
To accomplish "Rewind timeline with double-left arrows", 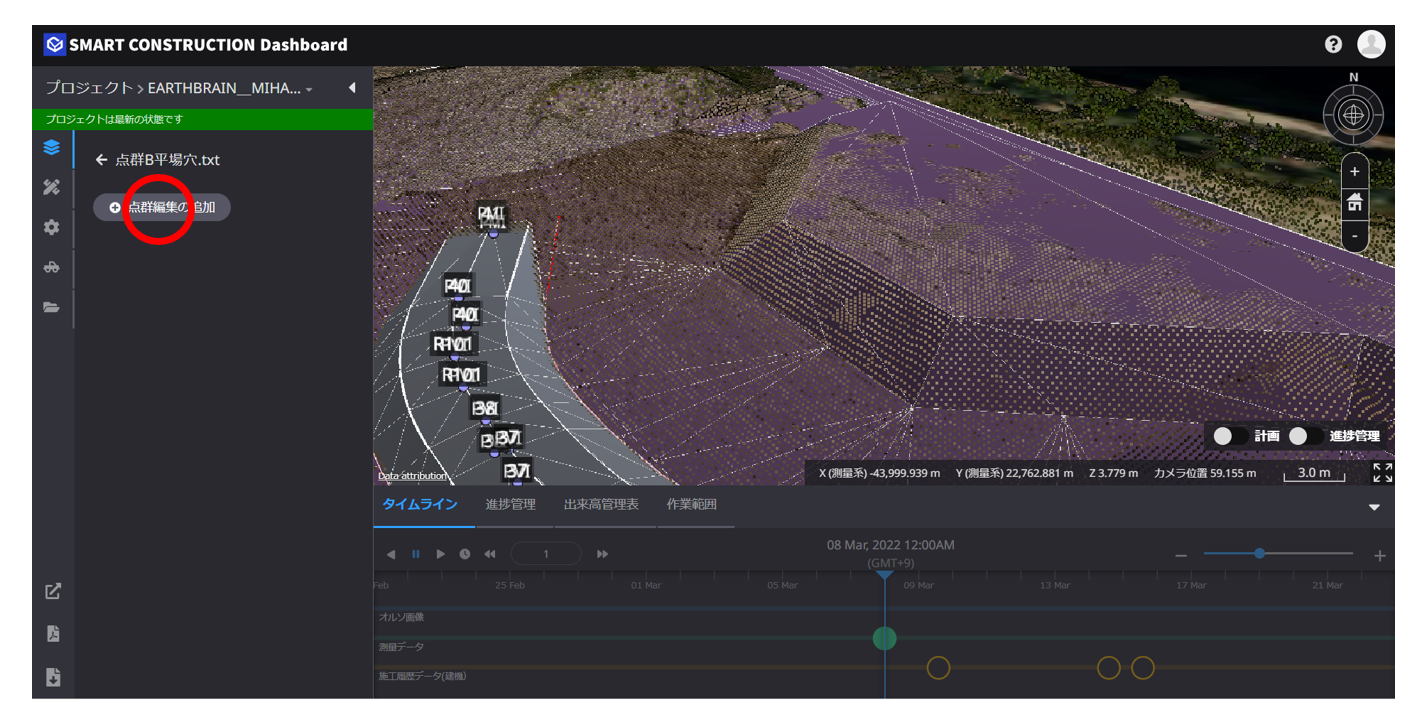I will coord(490,554).
